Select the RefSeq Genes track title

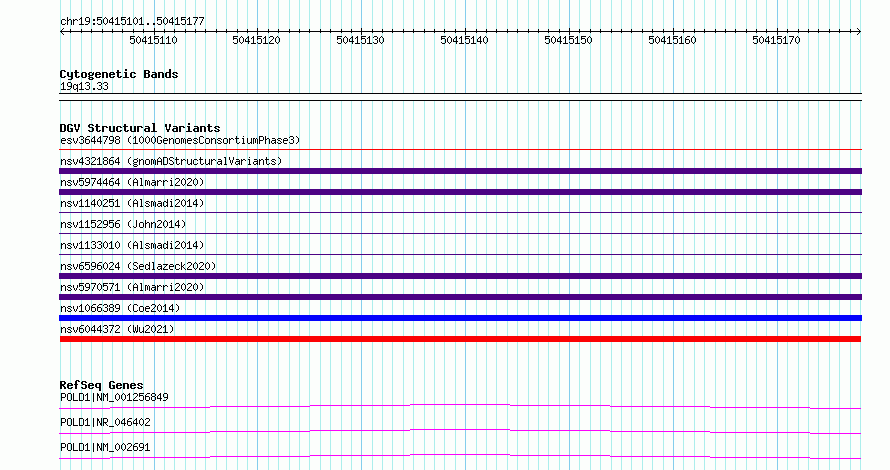(101, 385)
